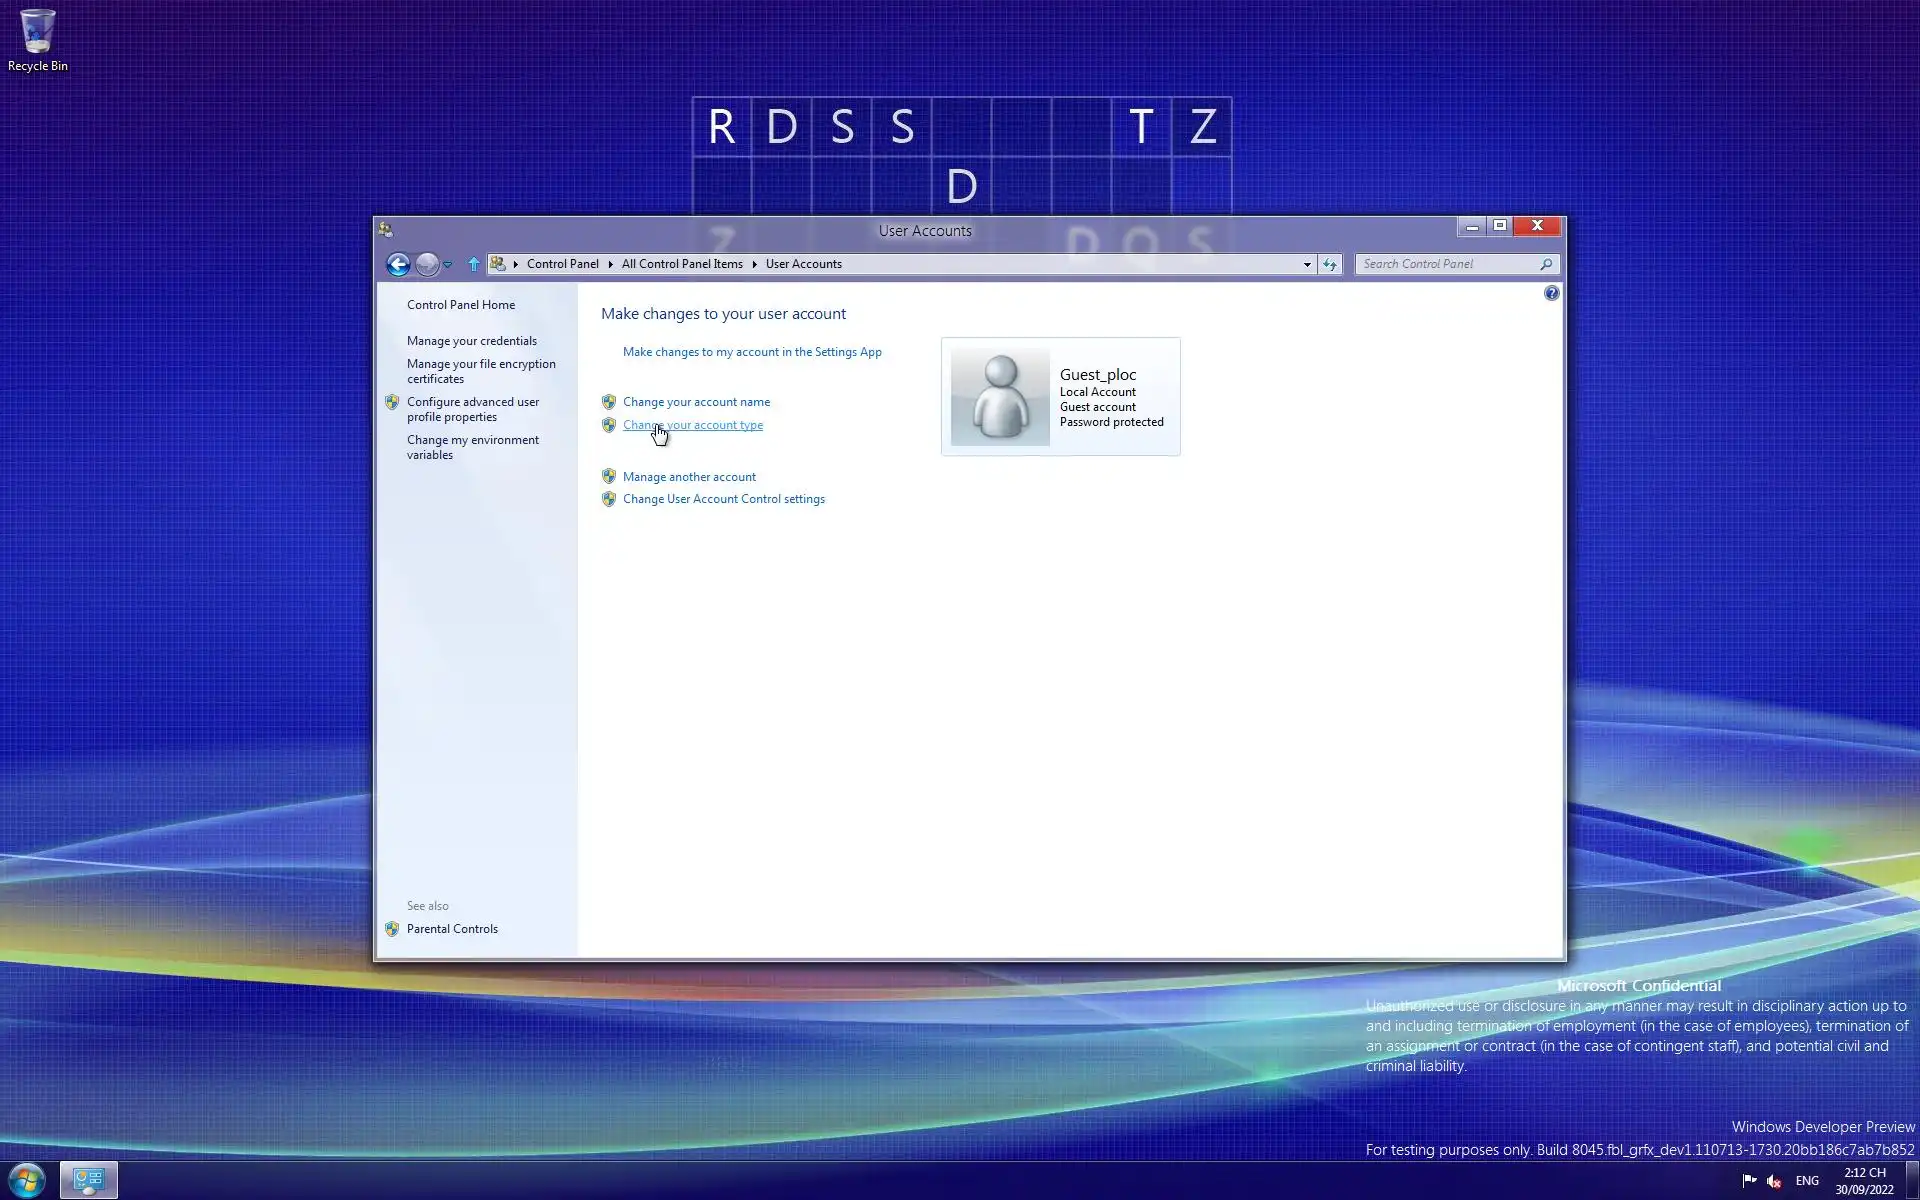1920x1200 pixels.
Task: Click the muted volume tray icon
Action: pyautogui.click(x=1774, y=1181)
